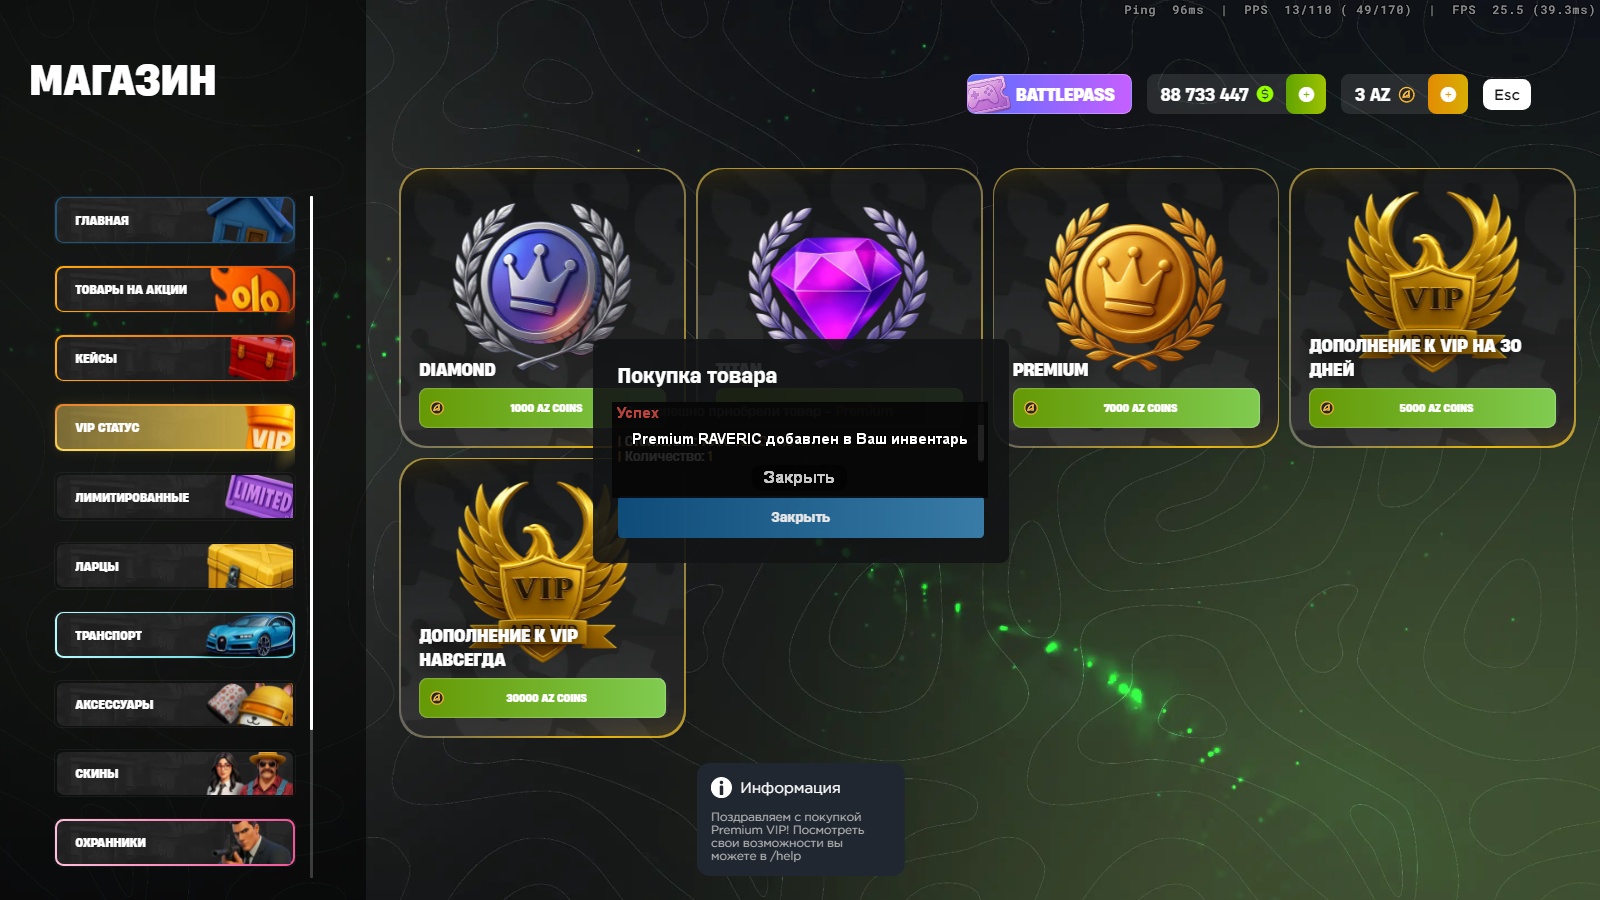This screenshot has width=1600, height=900.
Task: Open the Охранники category
Action: coord(175,842)
